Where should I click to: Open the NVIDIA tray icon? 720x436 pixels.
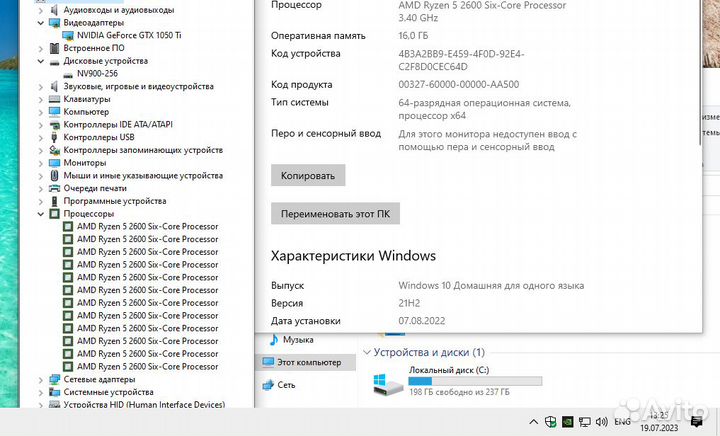(x=568, y=421)
